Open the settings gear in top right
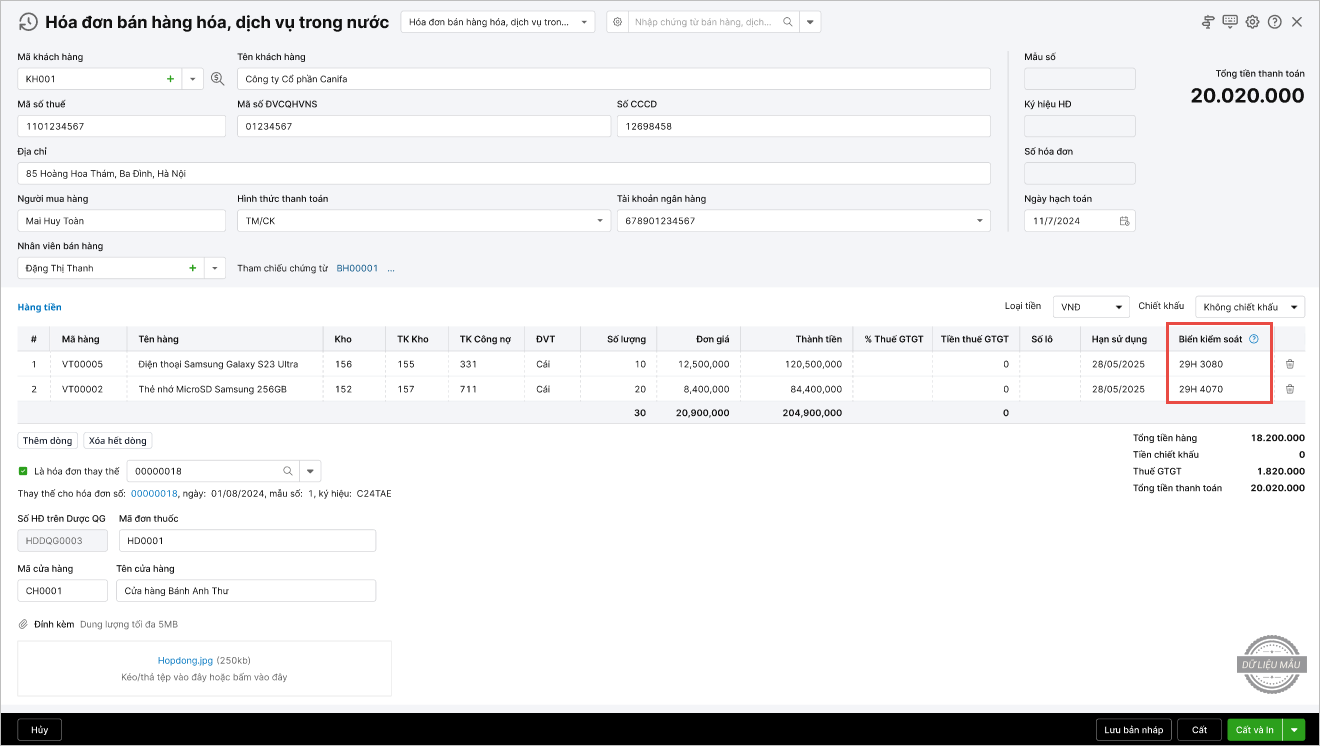The height and width of the screenshot is (746, 1320). pos(1252,22)
